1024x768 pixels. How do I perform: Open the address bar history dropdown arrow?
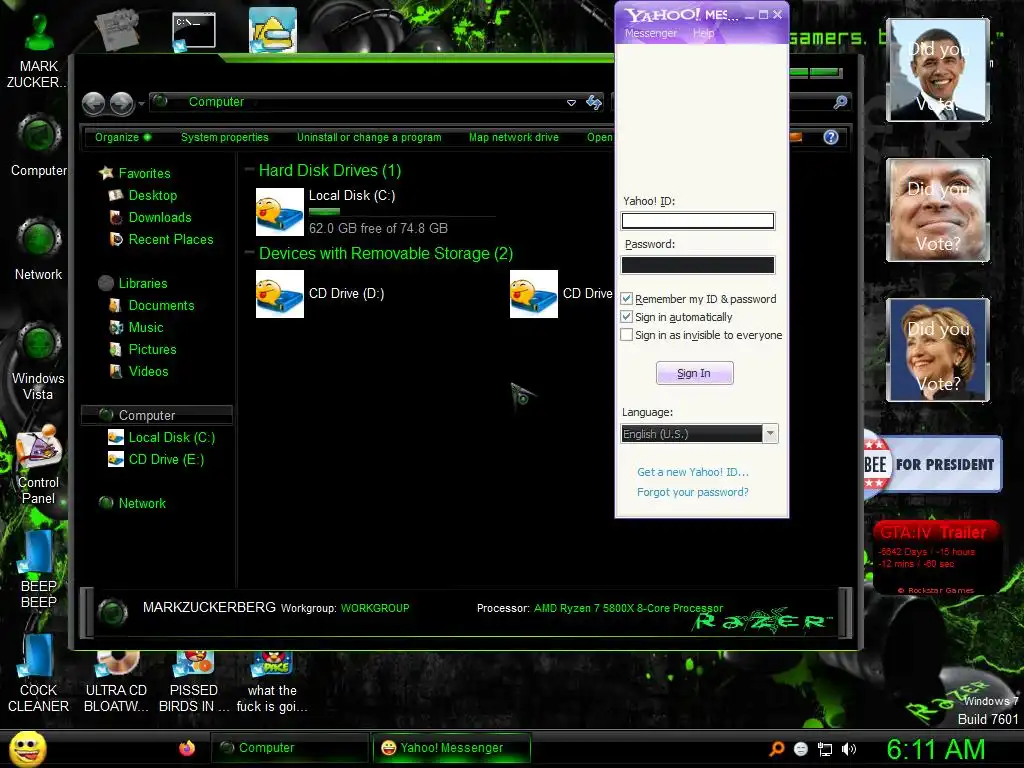pyautogui.click(x=571, y=103)
